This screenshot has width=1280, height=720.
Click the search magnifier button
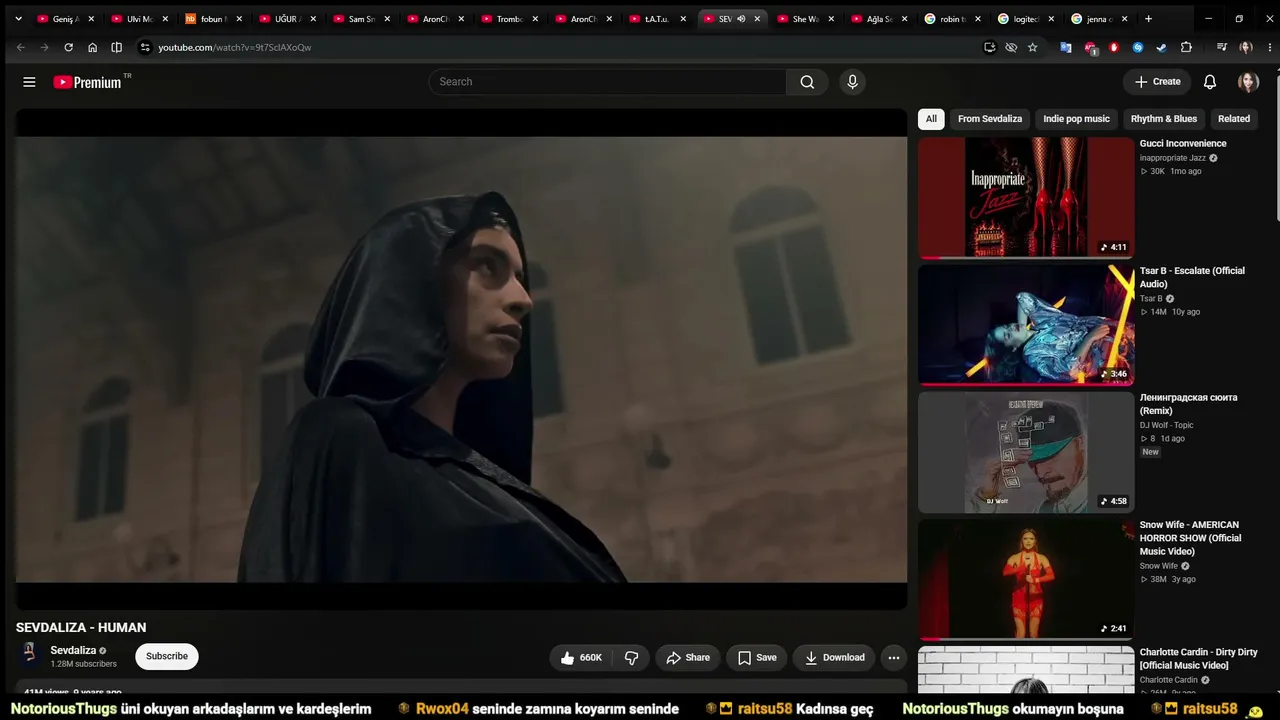point(807,82)
